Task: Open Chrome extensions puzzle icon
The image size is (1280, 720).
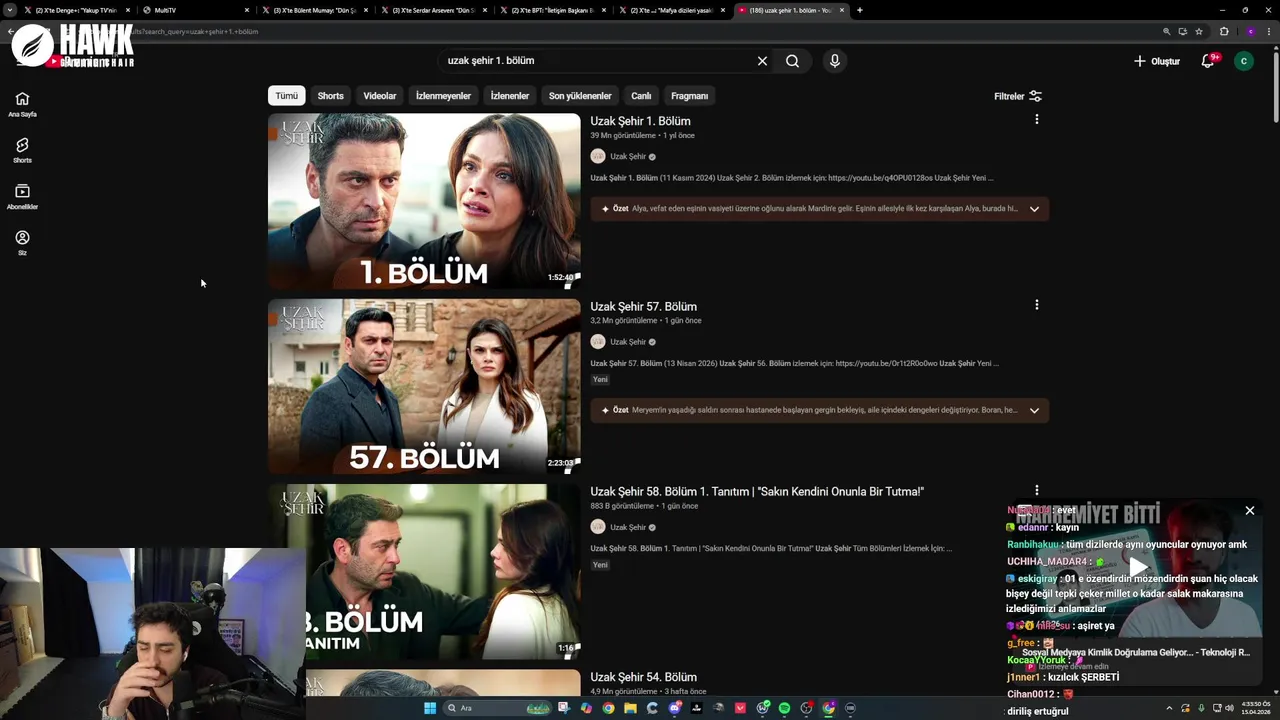Action: tap(1224, 31)
